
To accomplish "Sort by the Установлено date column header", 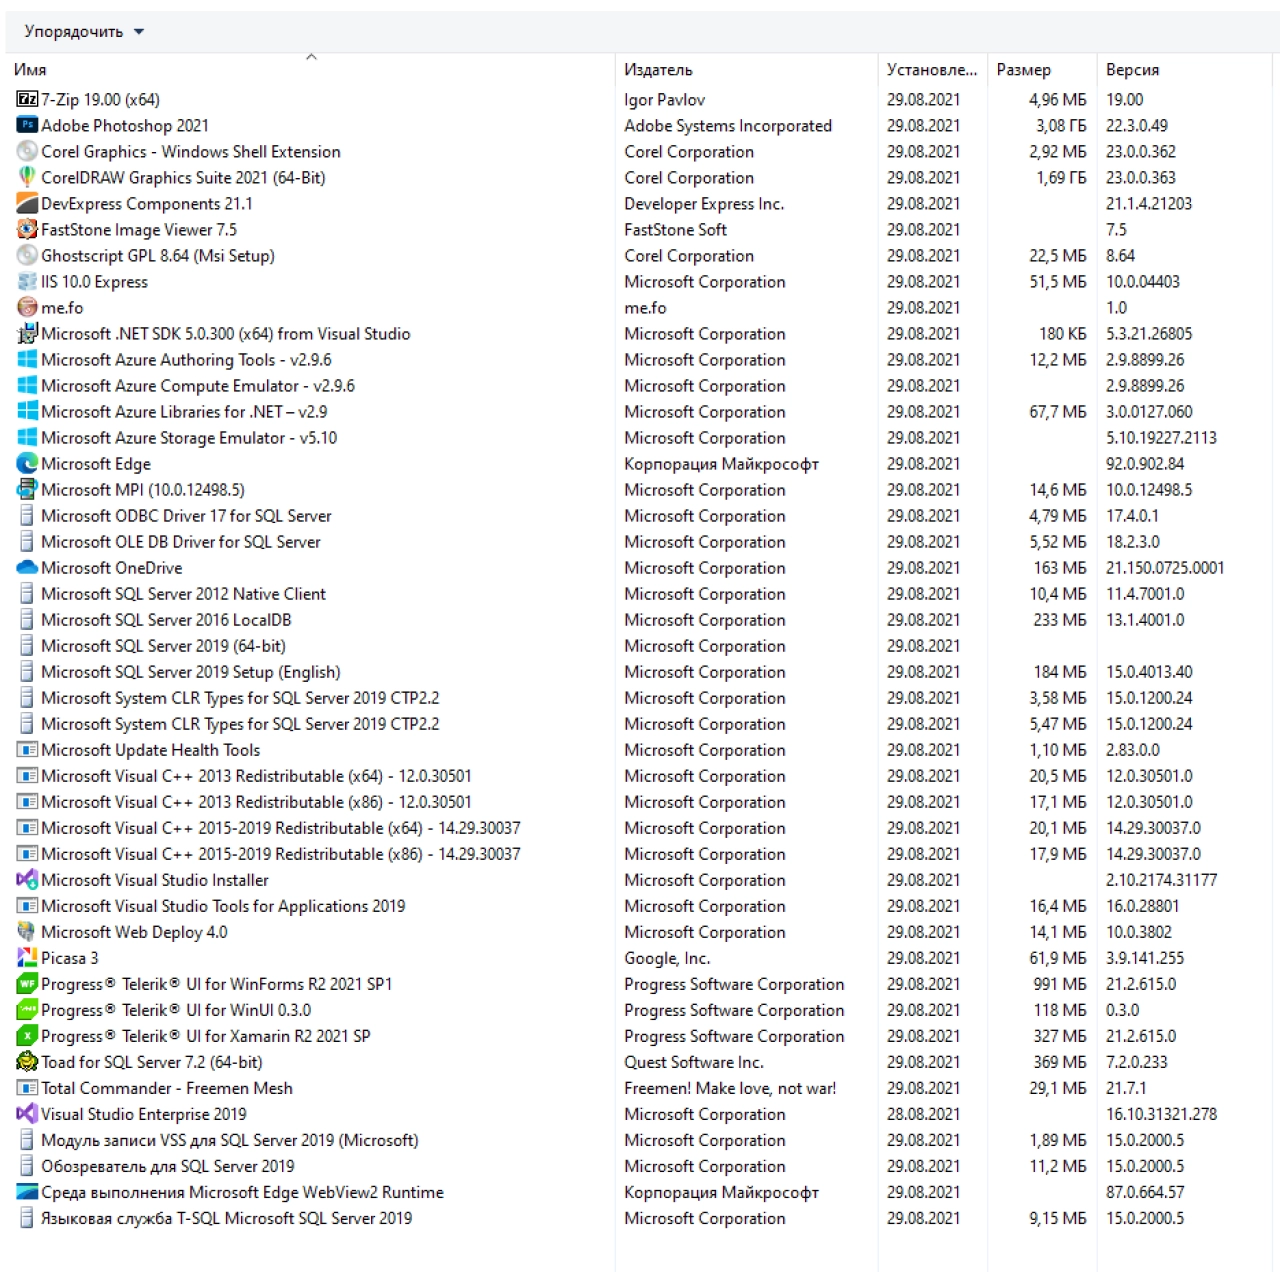I will (x=931, y=69).
